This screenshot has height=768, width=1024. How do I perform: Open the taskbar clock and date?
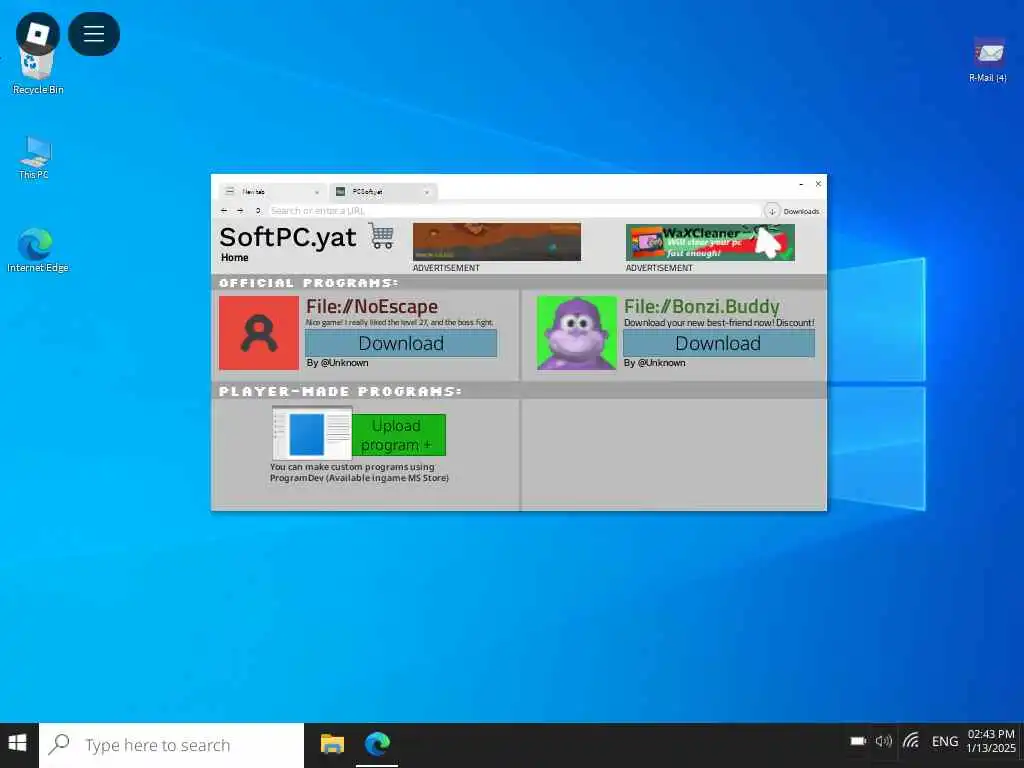(991, 741)
